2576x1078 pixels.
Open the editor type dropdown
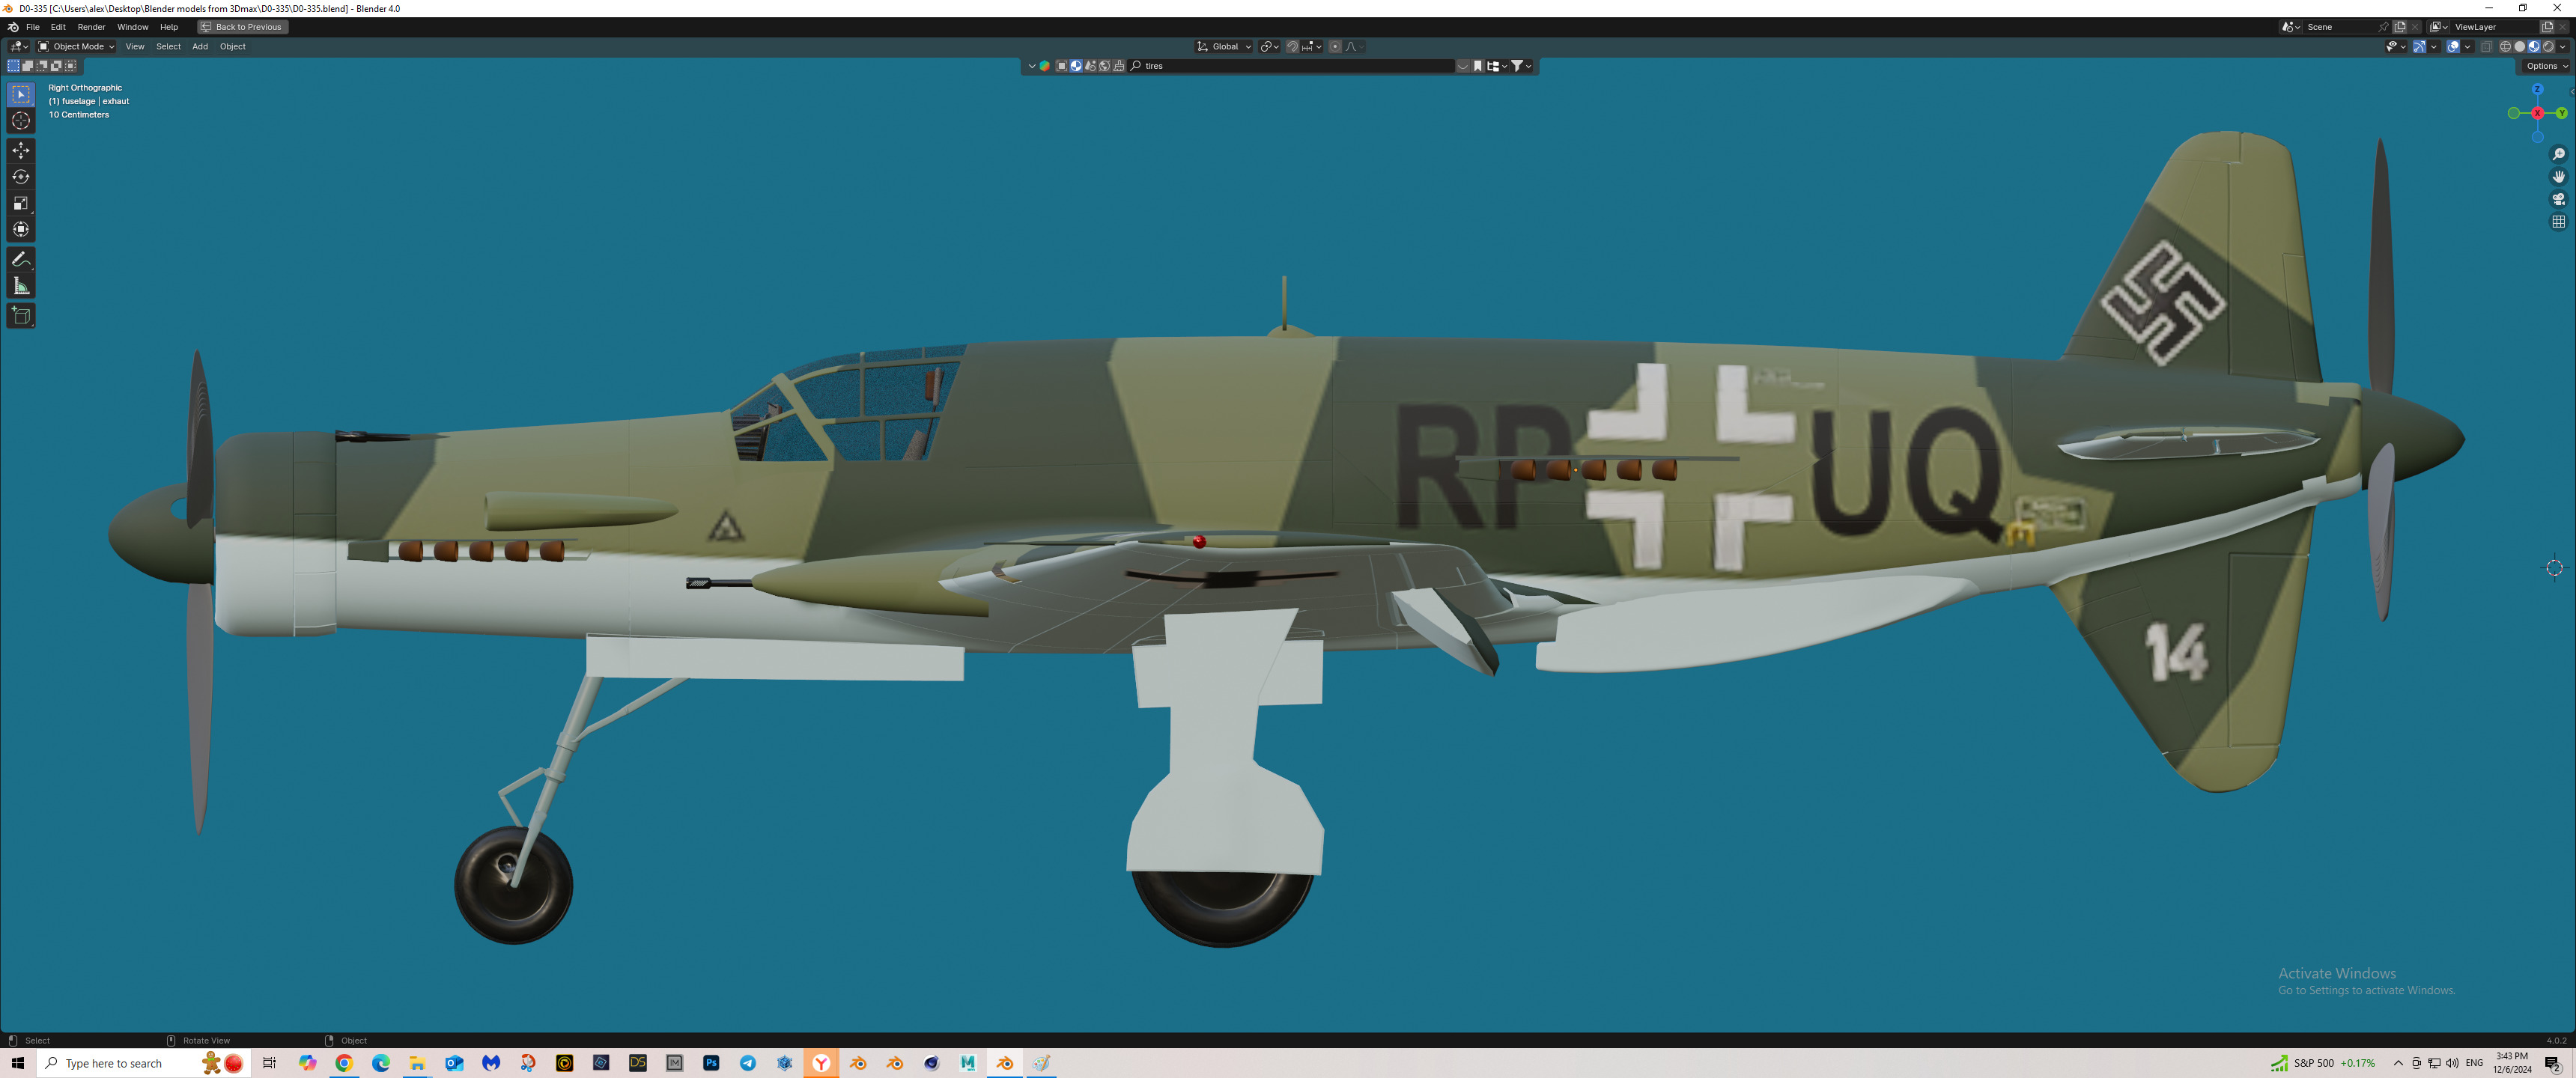19,47
